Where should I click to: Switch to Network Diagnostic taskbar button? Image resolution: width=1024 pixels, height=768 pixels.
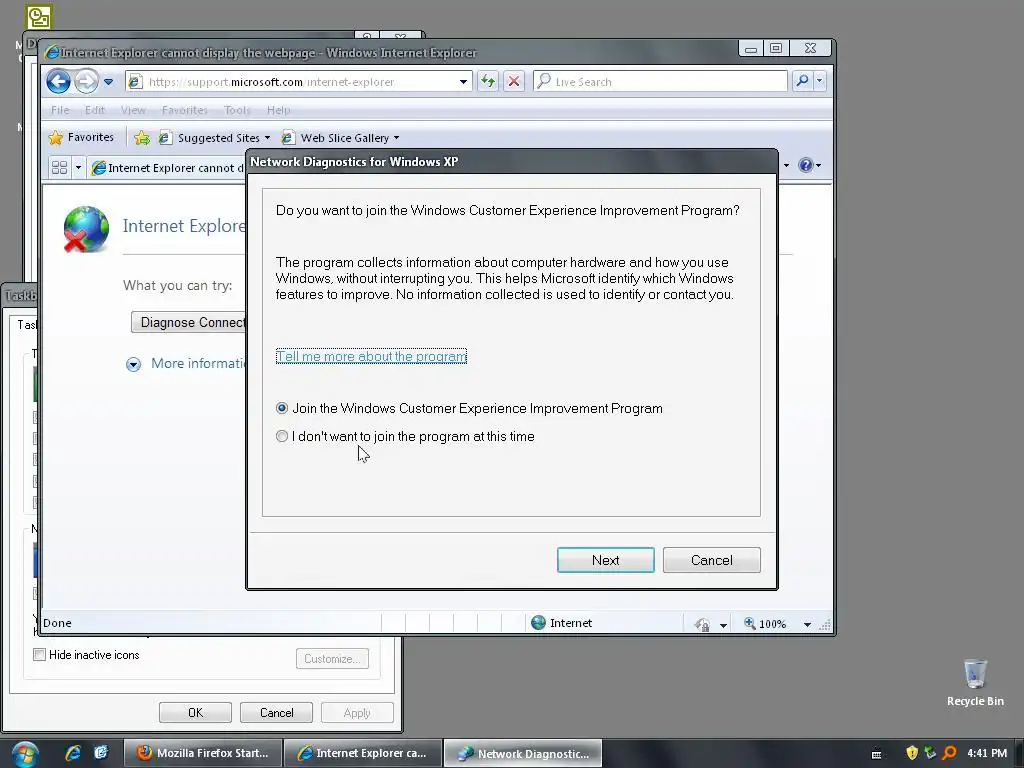(x=522, y=753)
